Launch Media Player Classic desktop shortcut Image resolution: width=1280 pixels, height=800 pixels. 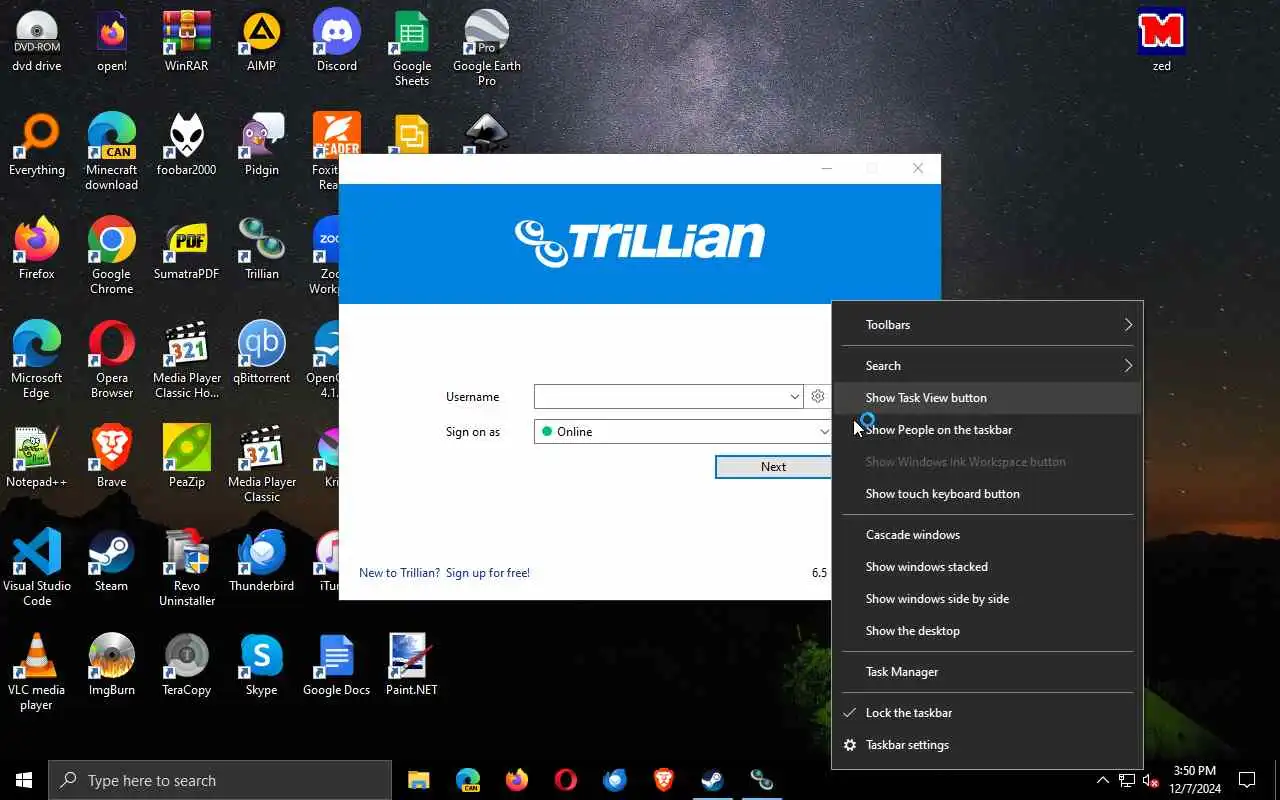(262, 464)
